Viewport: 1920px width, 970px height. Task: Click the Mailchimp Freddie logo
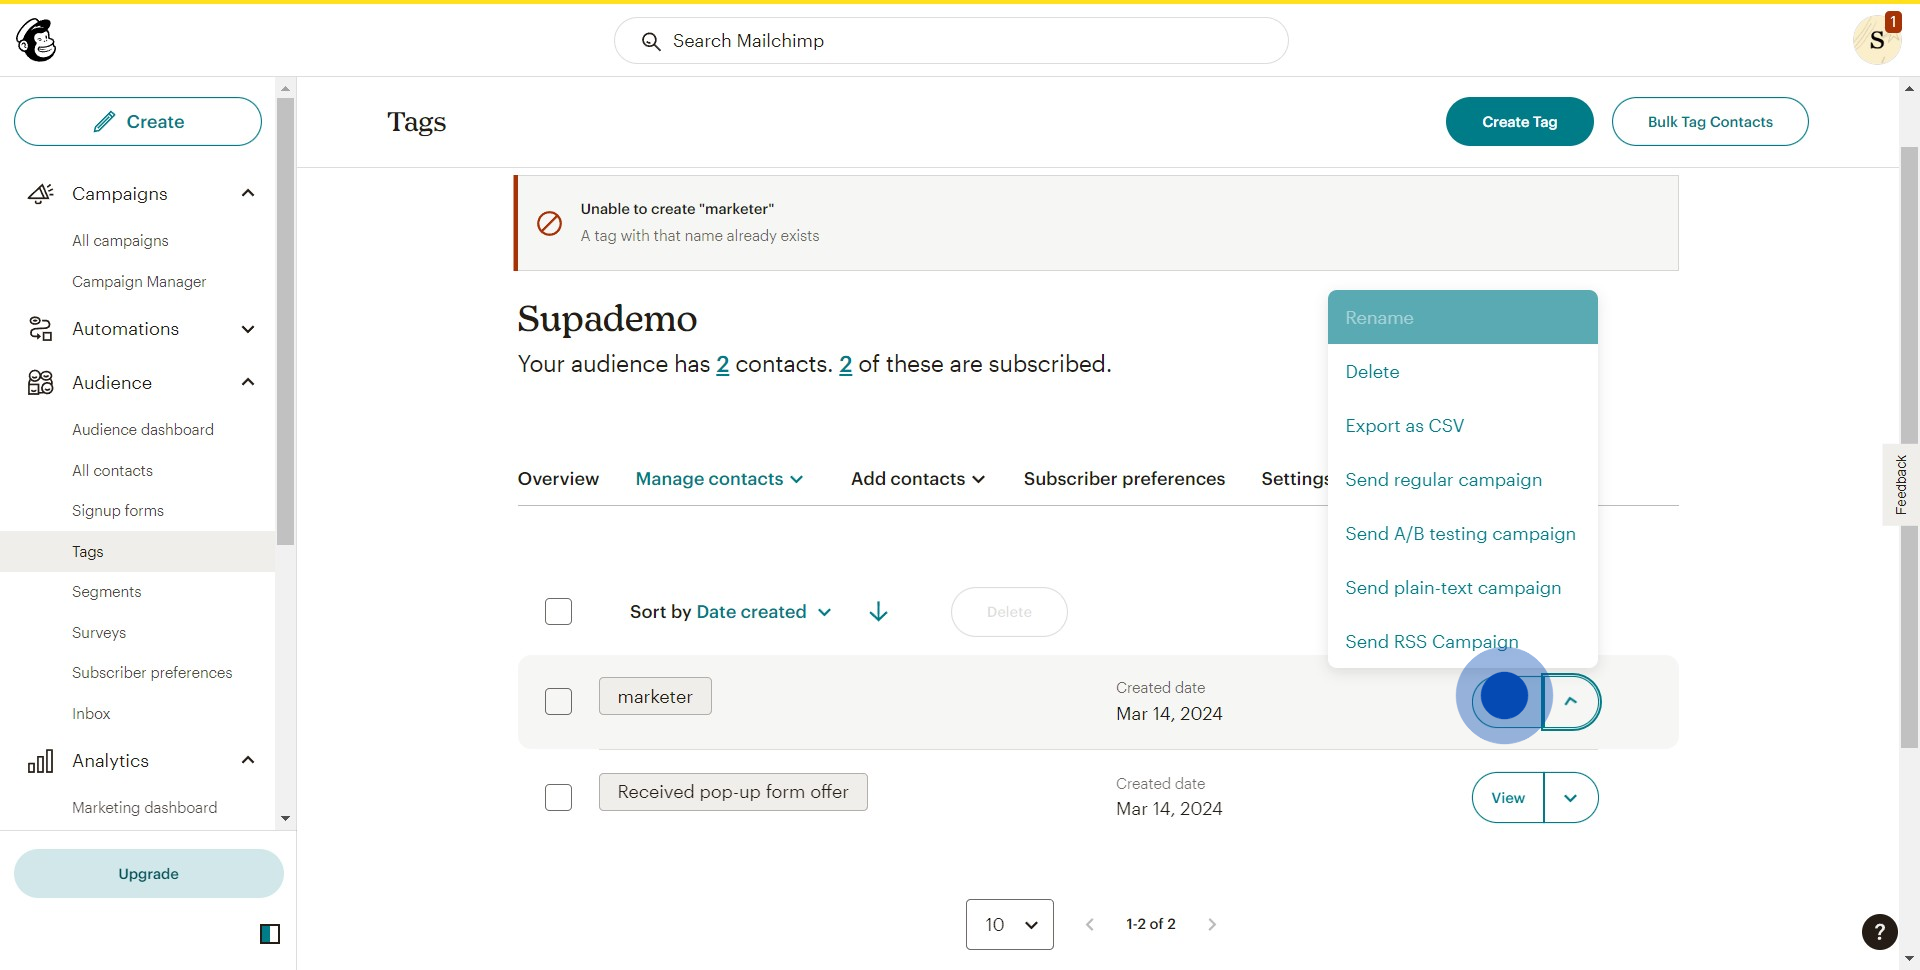point(37,40)
